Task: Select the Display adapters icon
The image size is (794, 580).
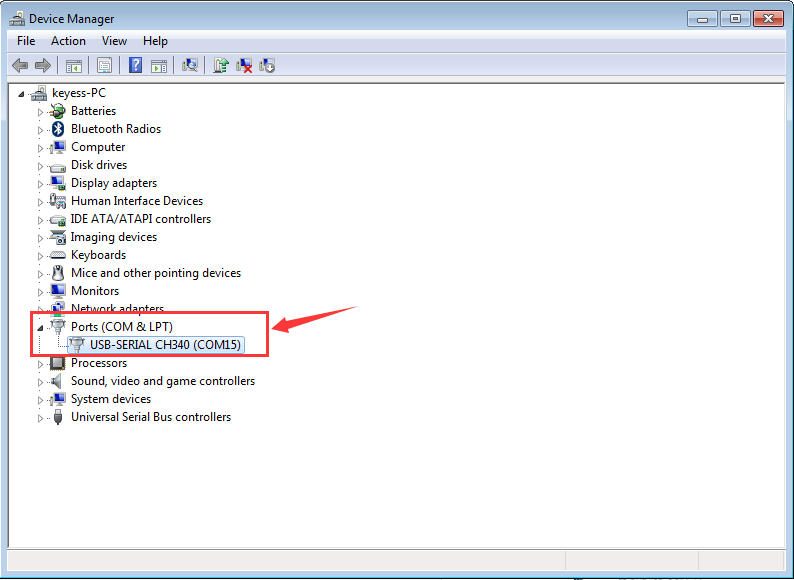Action: tap(58, 183)
